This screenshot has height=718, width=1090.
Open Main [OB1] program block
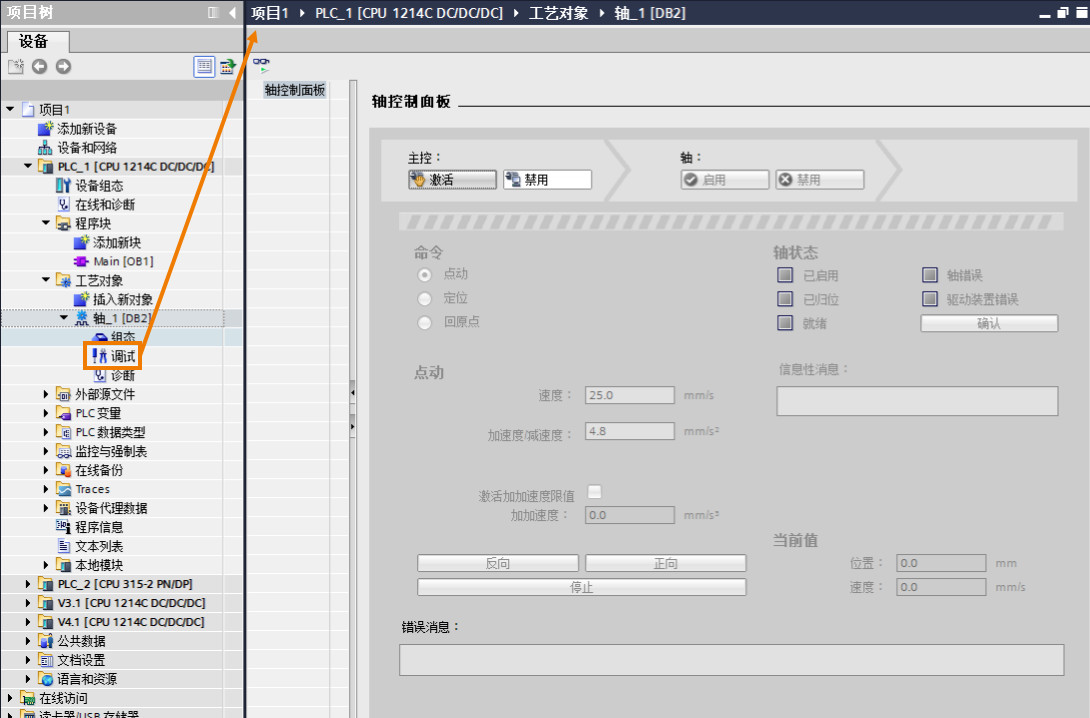(113, 261)
